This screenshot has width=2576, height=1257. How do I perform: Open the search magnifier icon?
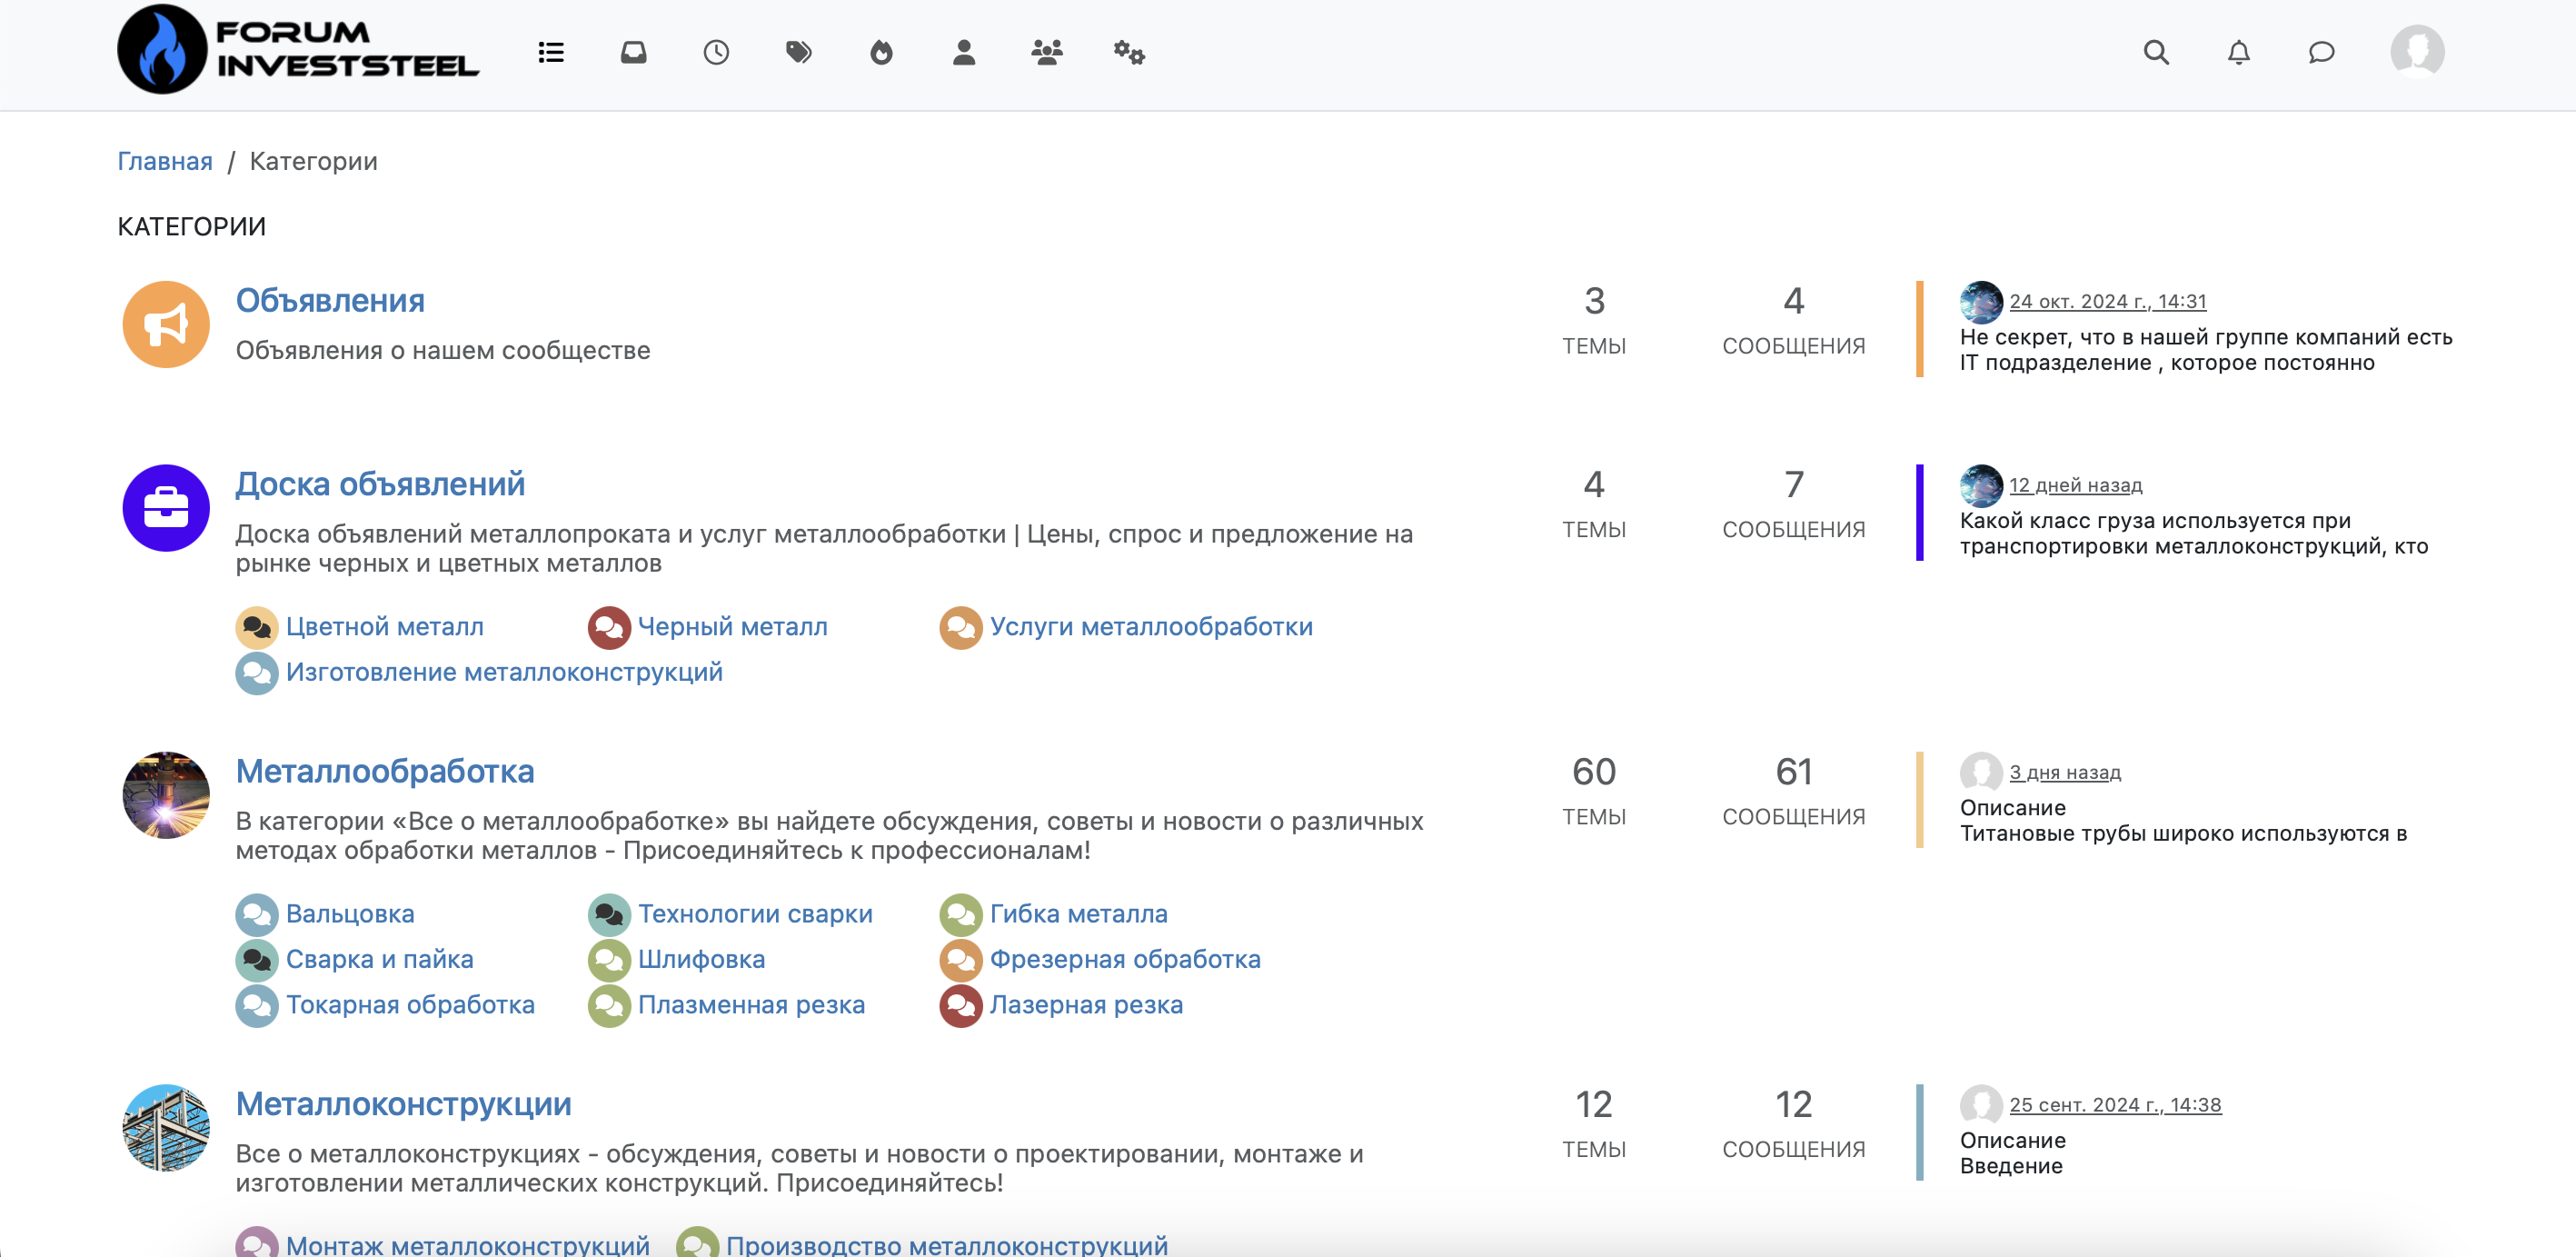click(2156, 52)
